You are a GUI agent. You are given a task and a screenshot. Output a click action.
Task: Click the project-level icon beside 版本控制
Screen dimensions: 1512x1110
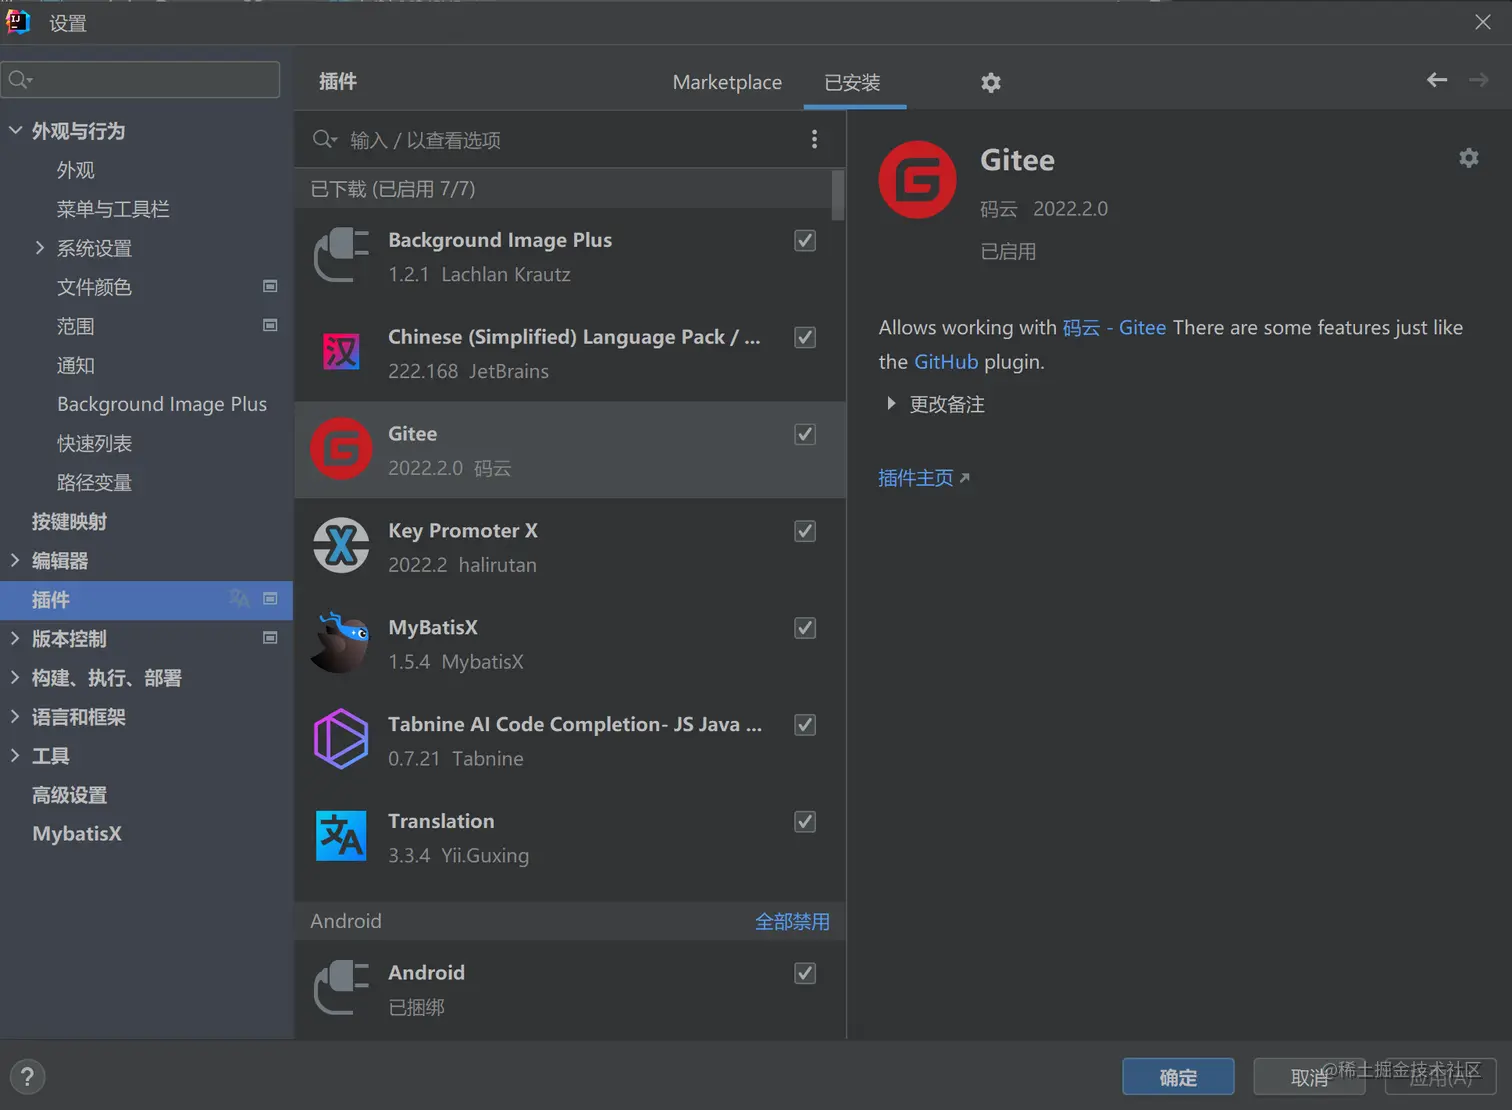[270, 637]
